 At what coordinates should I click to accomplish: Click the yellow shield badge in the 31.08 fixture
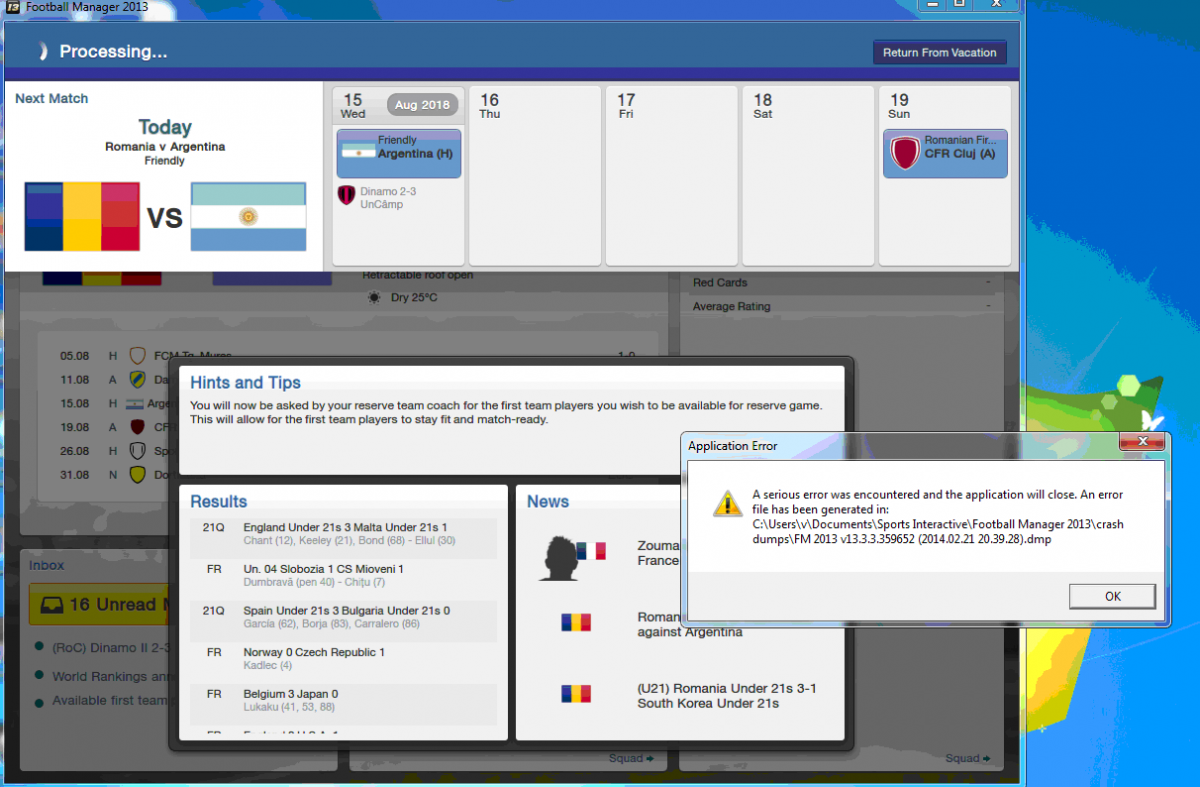coord(138,475)
